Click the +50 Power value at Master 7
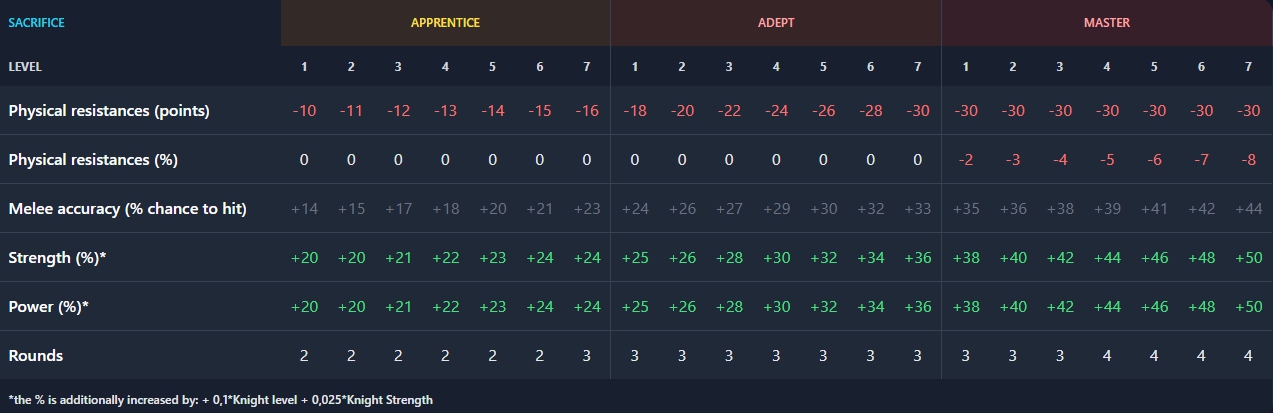 [1247, 307]
